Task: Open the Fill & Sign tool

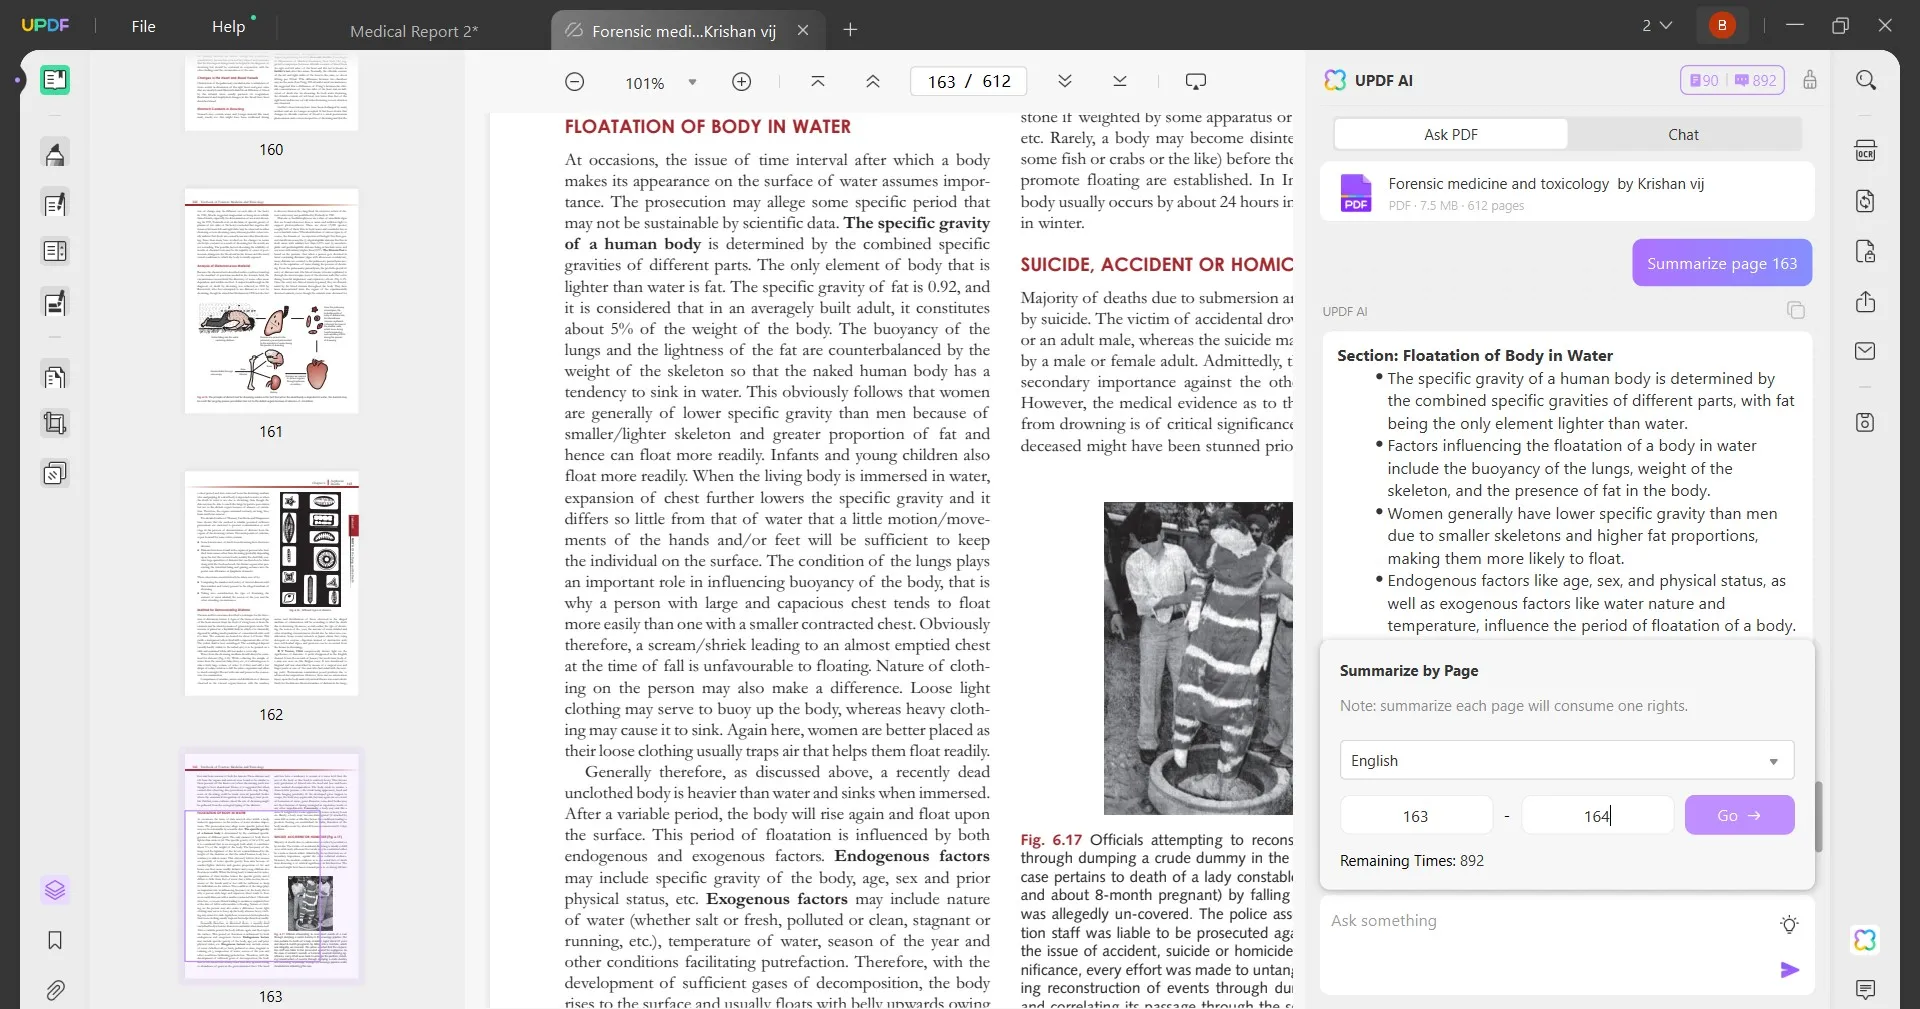Action: tap(55, 302)
